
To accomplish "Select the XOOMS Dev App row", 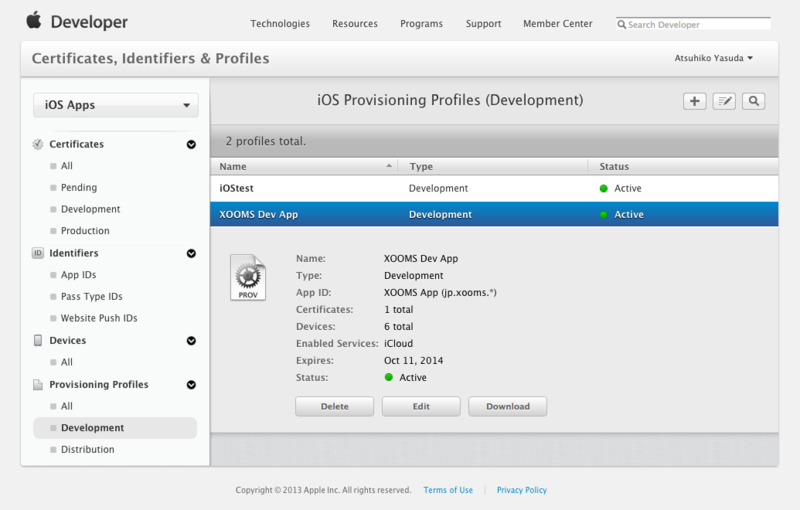I will pyautogui.click(x=494, y=214).
